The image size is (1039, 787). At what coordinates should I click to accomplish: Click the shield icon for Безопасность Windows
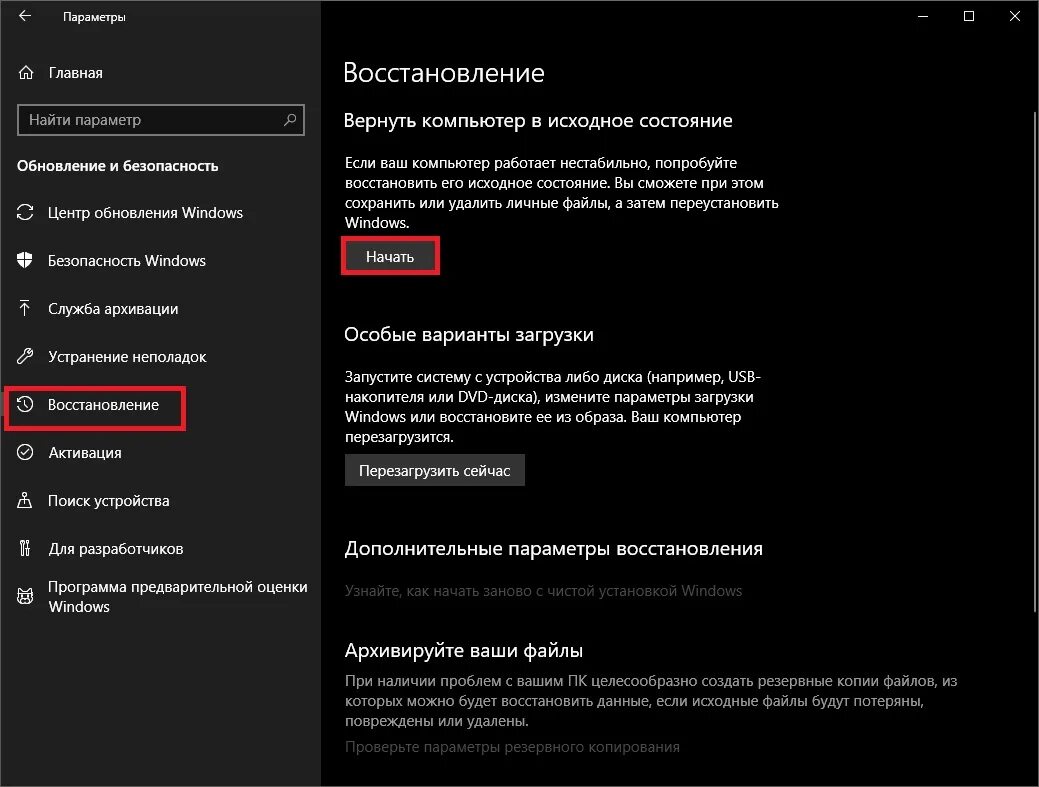coord(25,260)
